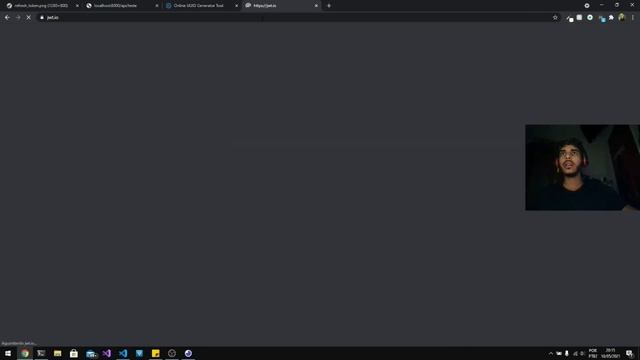Open the green circular extension icon
640x360 pixels.
(x=590, y=18)
